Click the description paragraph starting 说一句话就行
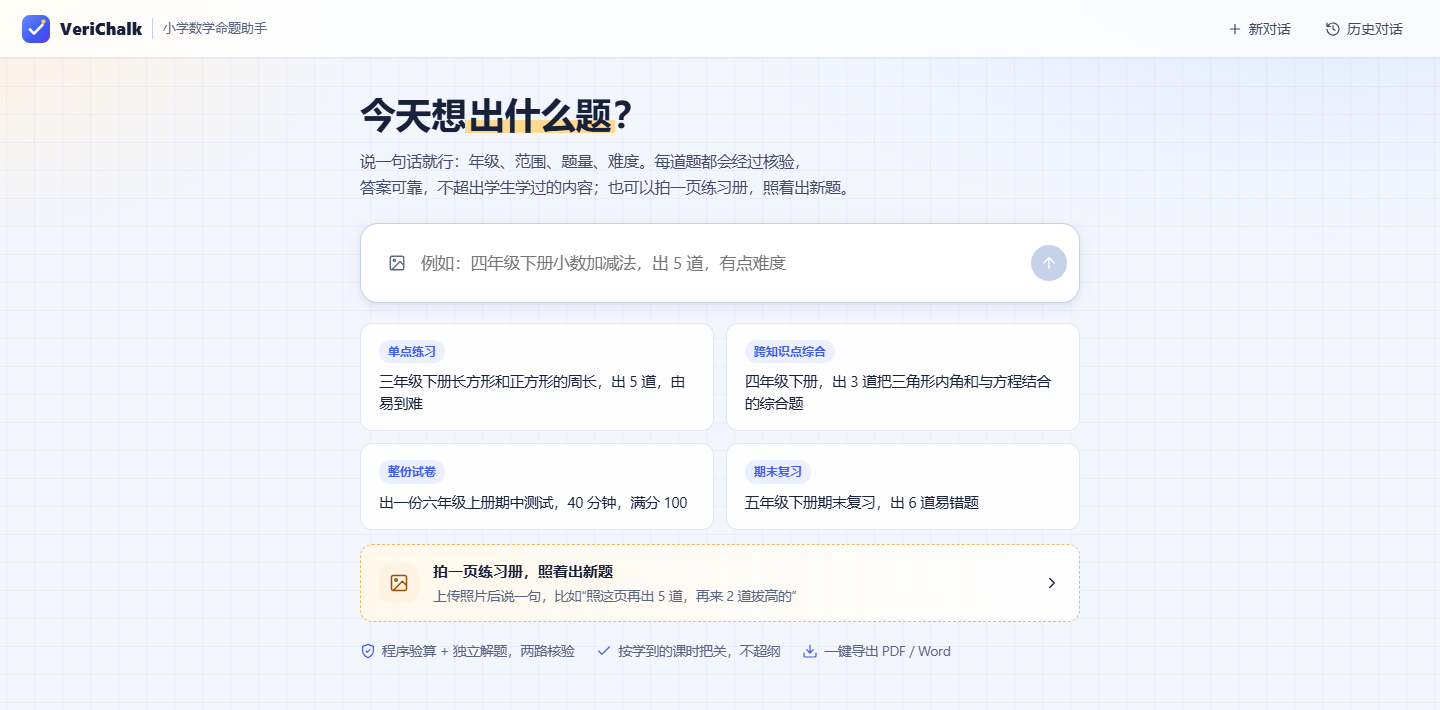1440x710 pixels. [x=606, y=174]
